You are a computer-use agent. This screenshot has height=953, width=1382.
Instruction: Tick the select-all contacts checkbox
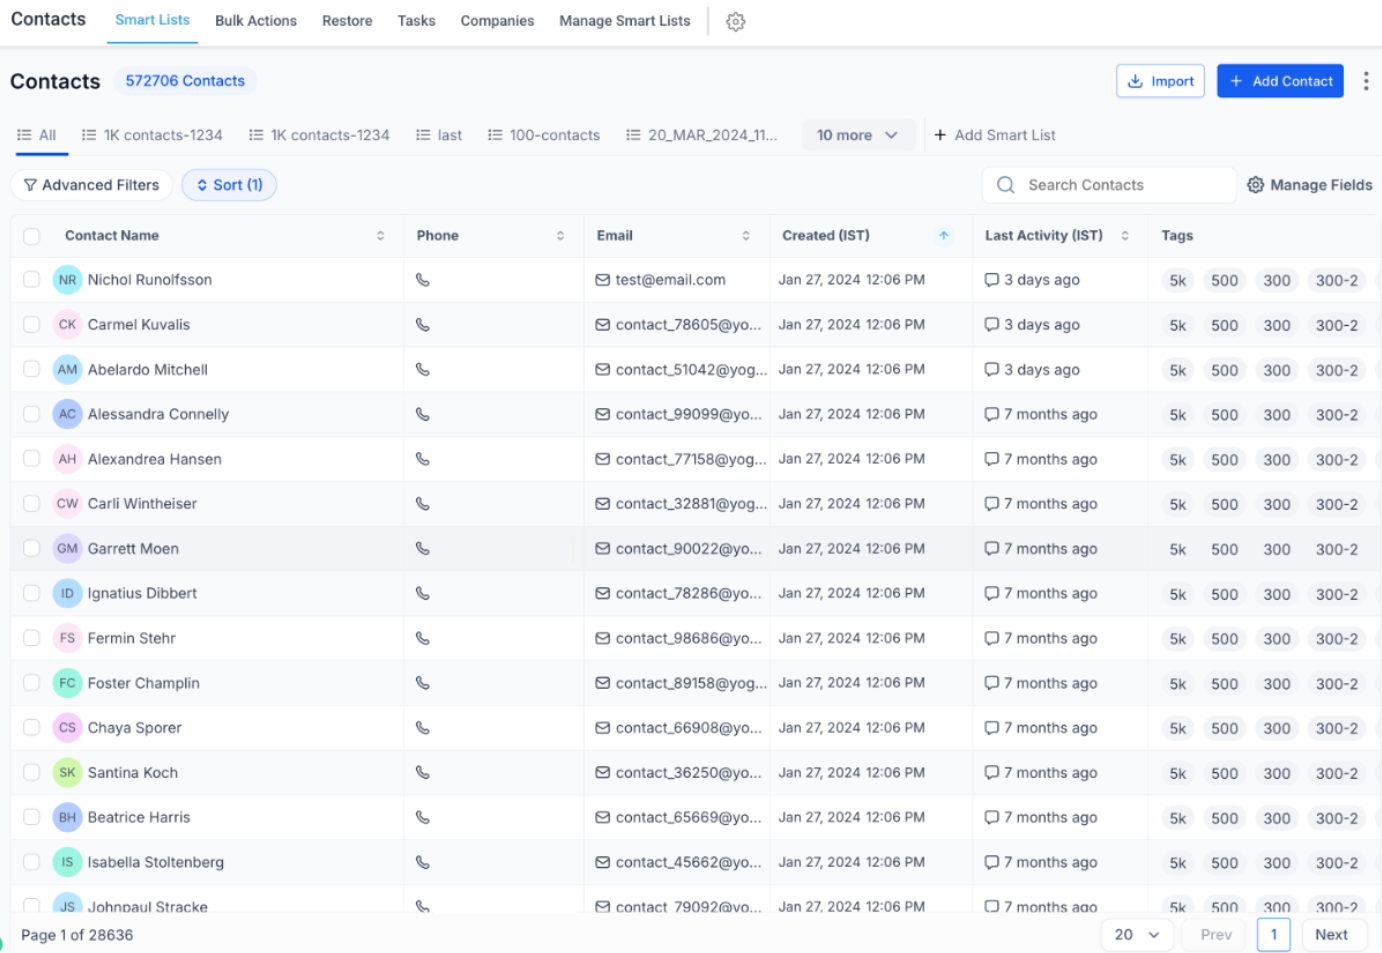(32, 236)
